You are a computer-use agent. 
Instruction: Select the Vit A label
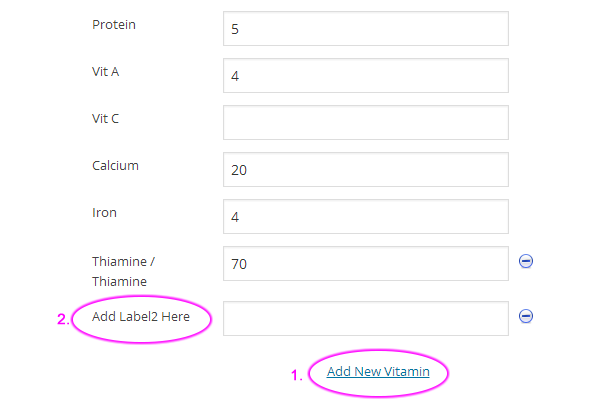click(x=106, y=71)
